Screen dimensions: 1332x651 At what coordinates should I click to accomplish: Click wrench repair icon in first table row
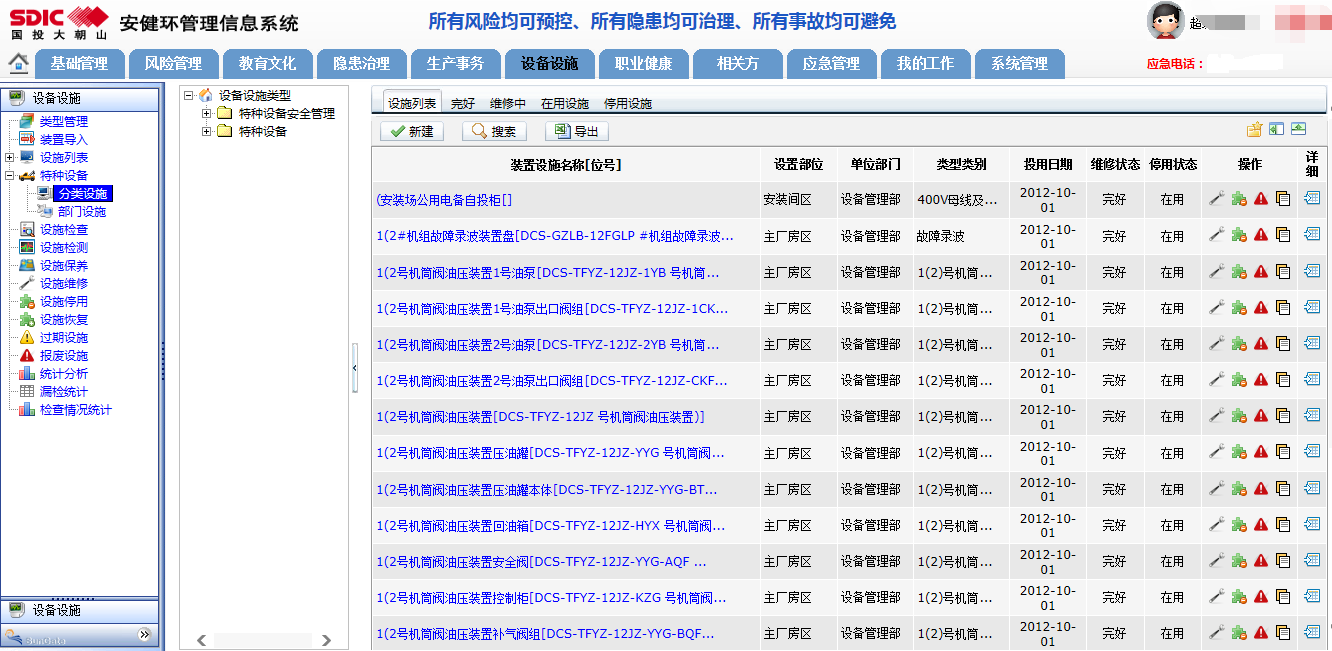click(1217, 199)
